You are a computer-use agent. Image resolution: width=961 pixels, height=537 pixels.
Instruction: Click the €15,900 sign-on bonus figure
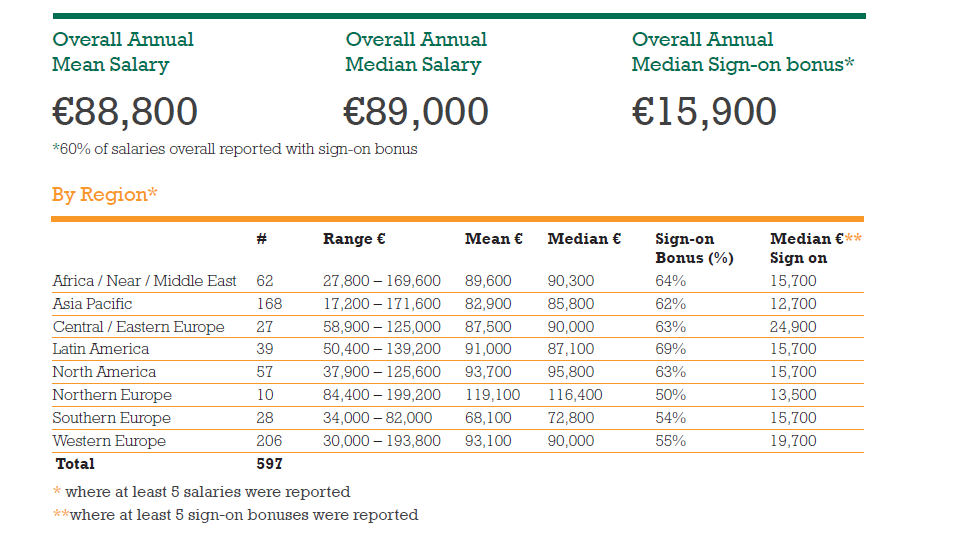704,111
